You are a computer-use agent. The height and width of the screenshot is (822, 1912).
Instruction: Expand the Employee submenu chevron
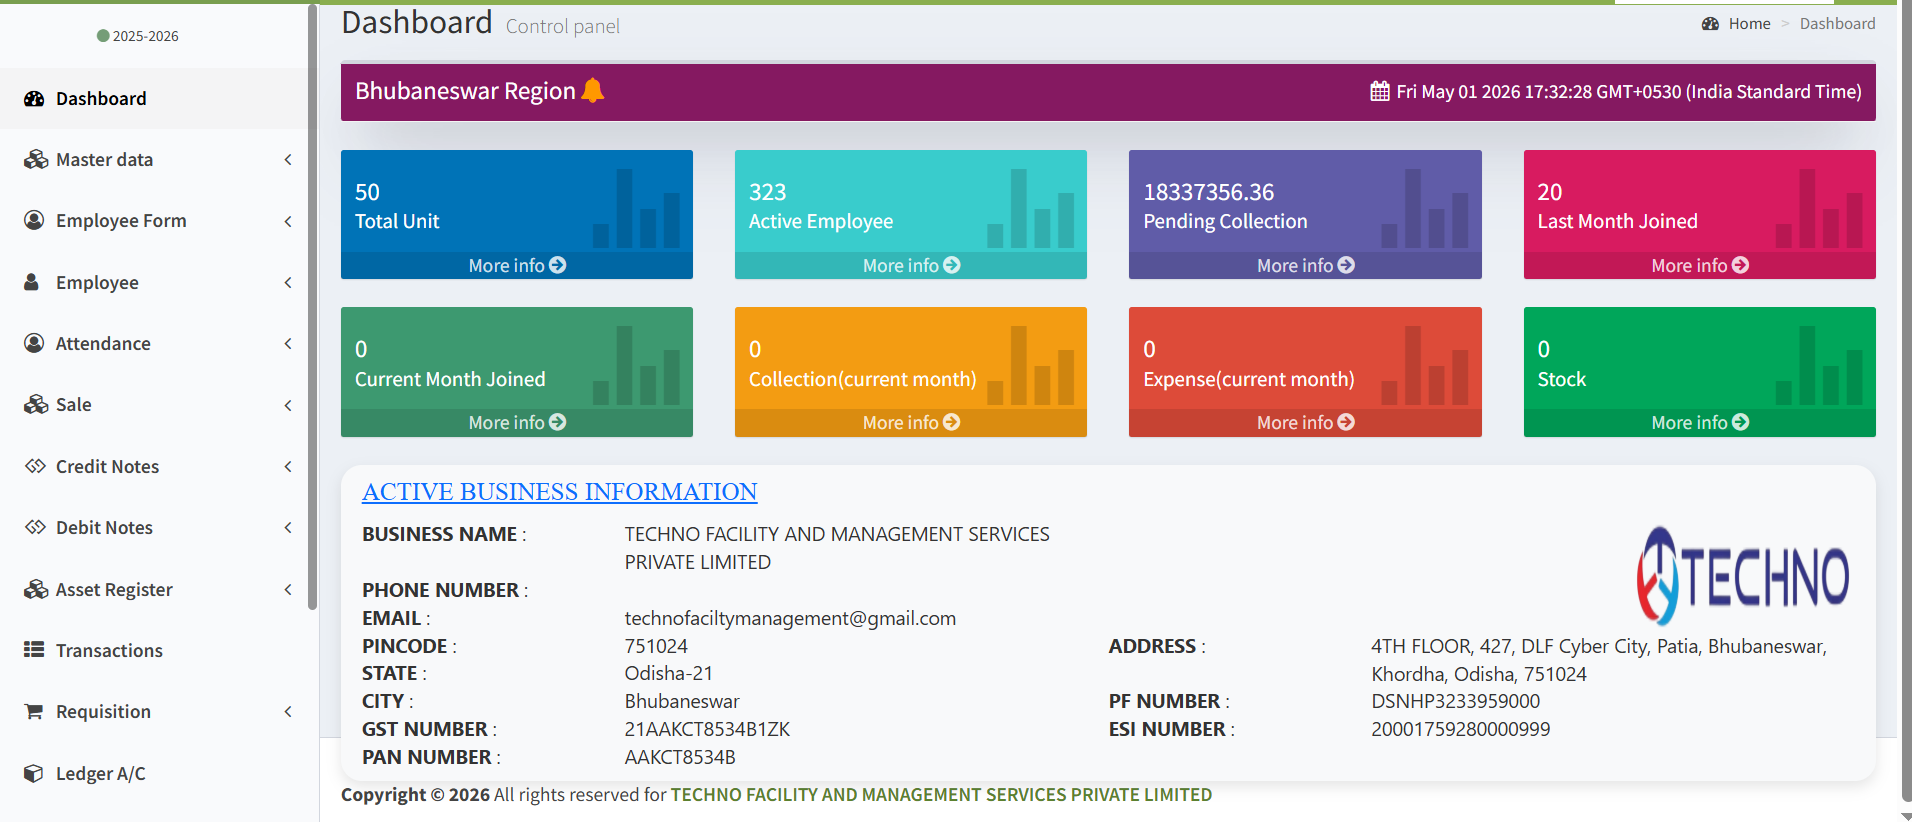tap(288, 282)
